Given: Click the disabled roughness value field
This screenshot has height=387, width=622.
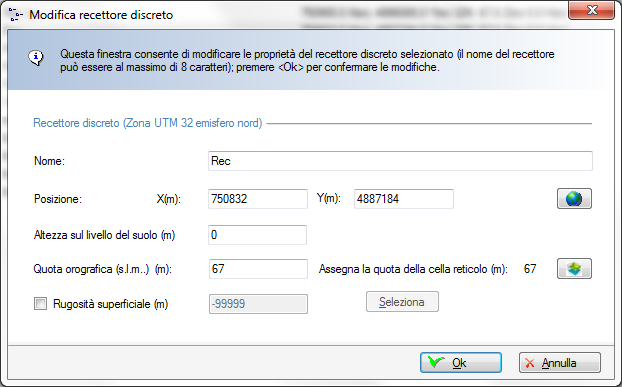Looking at the screenshot, I should pyautogui.click(x=258, y=304).
